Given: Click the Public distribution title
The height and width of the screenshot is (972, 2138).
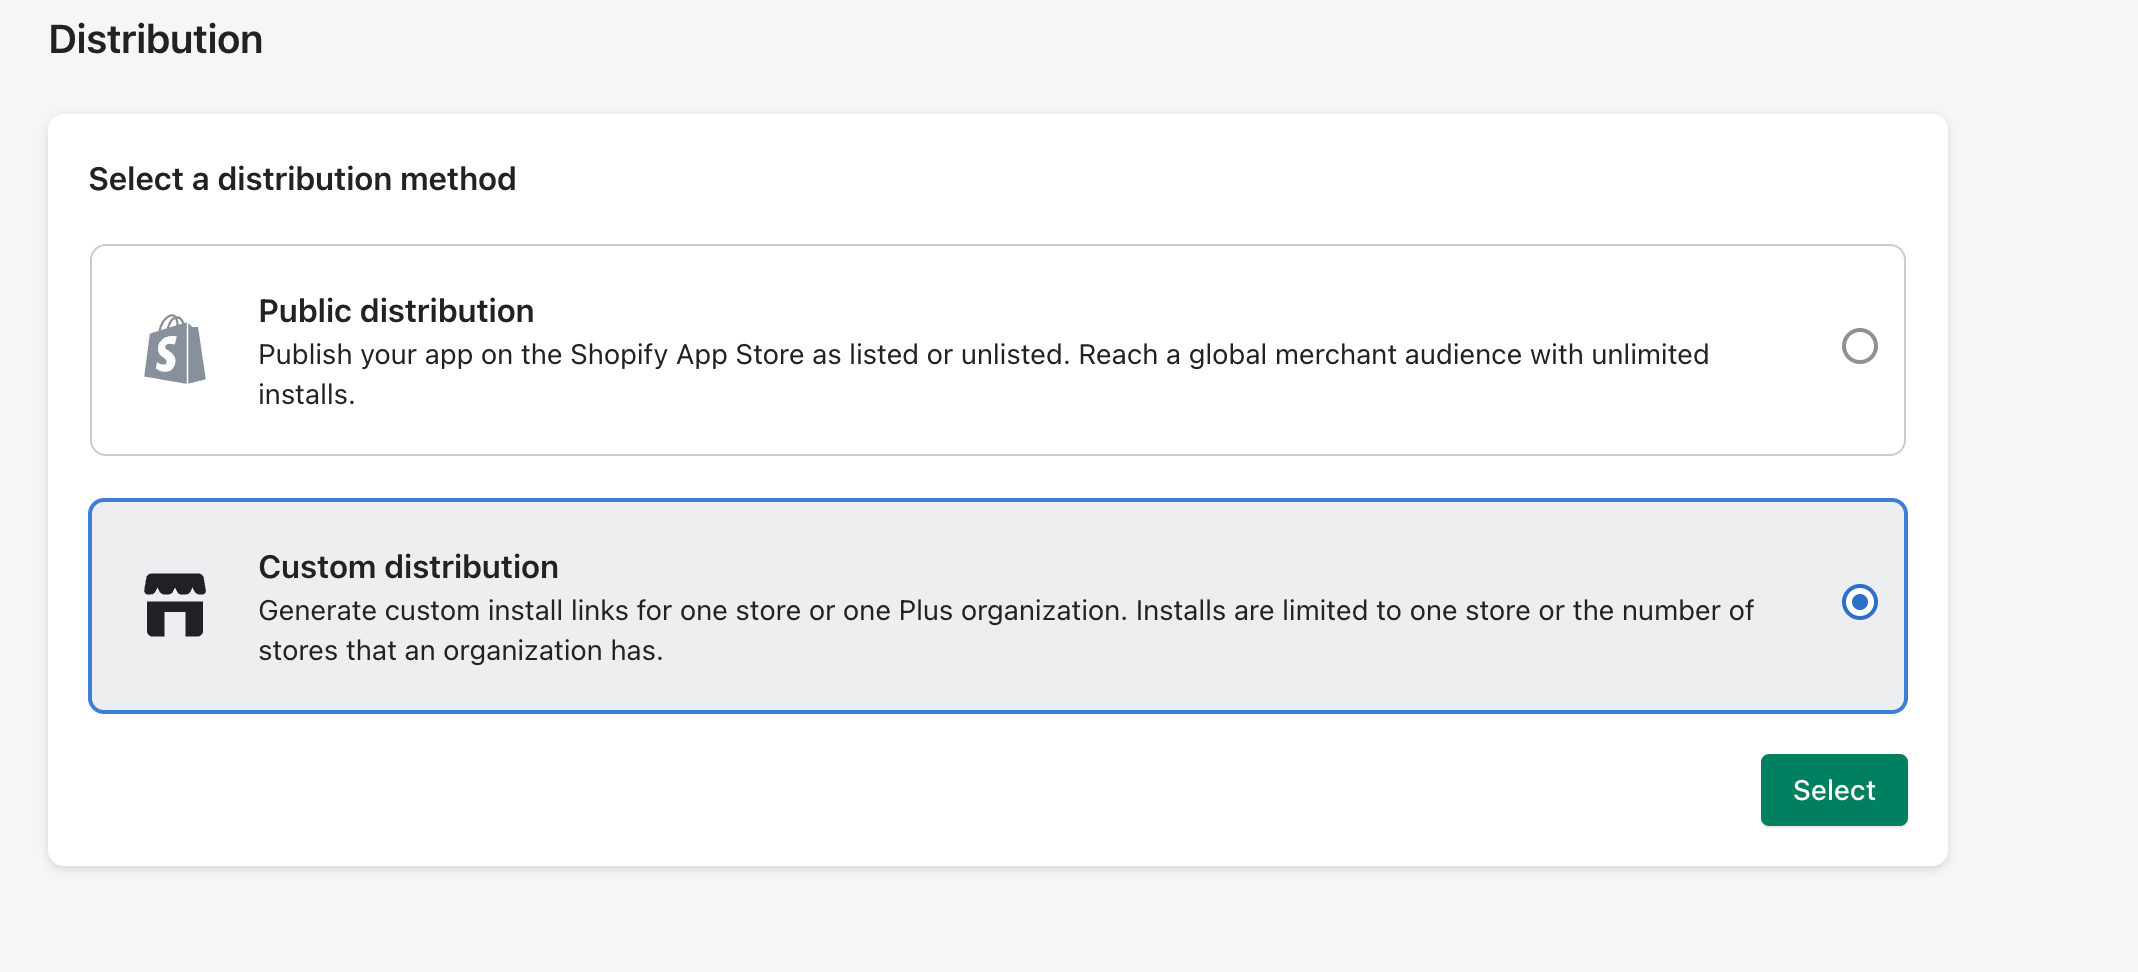Looking at the screenshot, I should (x=396, y=311).
